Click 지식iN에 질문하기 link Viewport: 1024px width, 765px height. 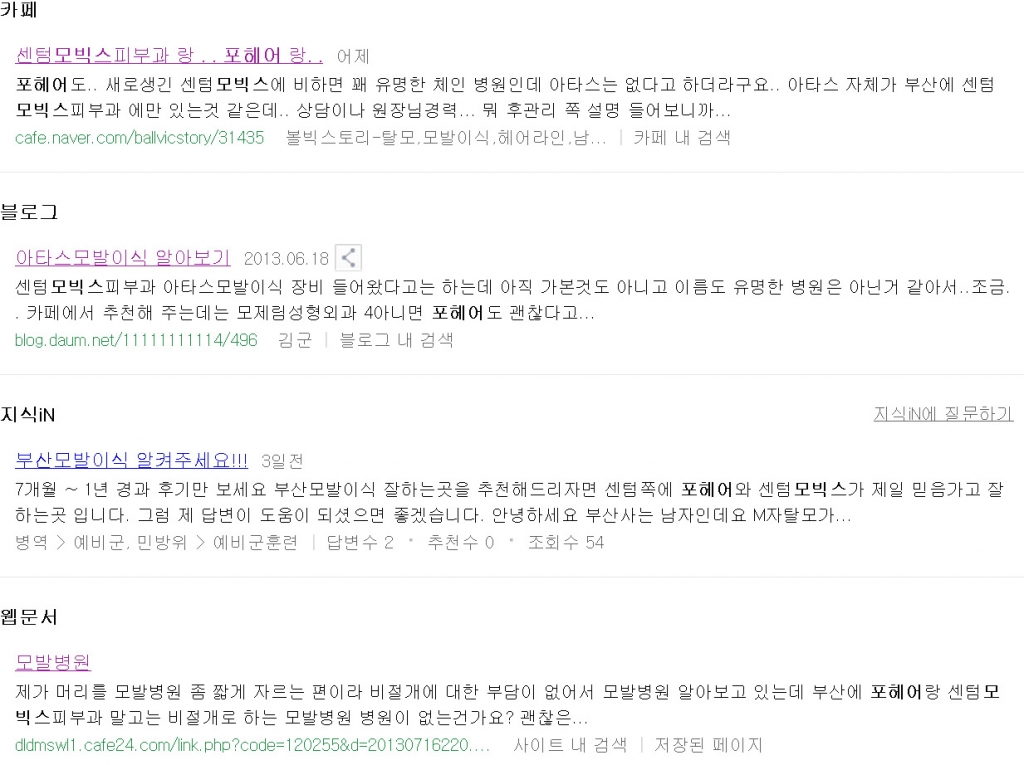click(943, 414)
